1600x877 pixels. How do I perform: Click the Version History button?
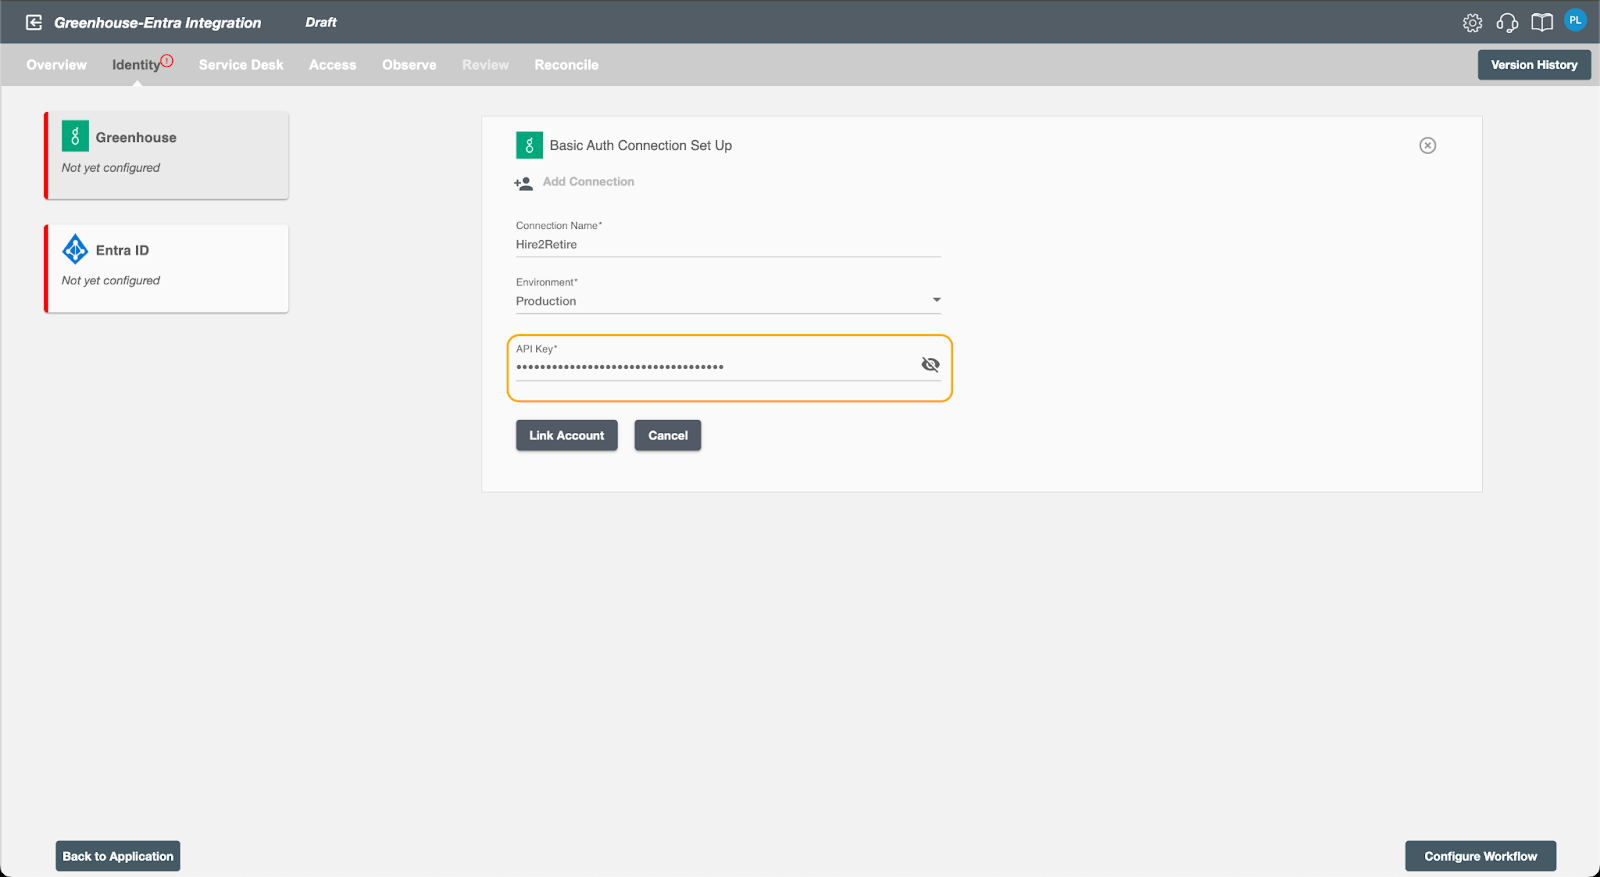pos(1534,65)
